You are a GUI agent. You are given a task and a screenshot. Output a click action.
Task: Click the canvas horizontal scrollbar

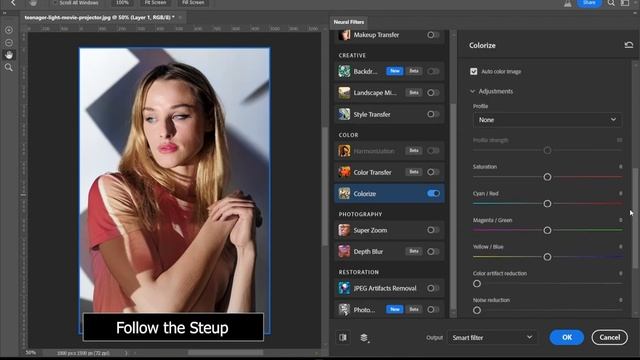click(225, 353)
